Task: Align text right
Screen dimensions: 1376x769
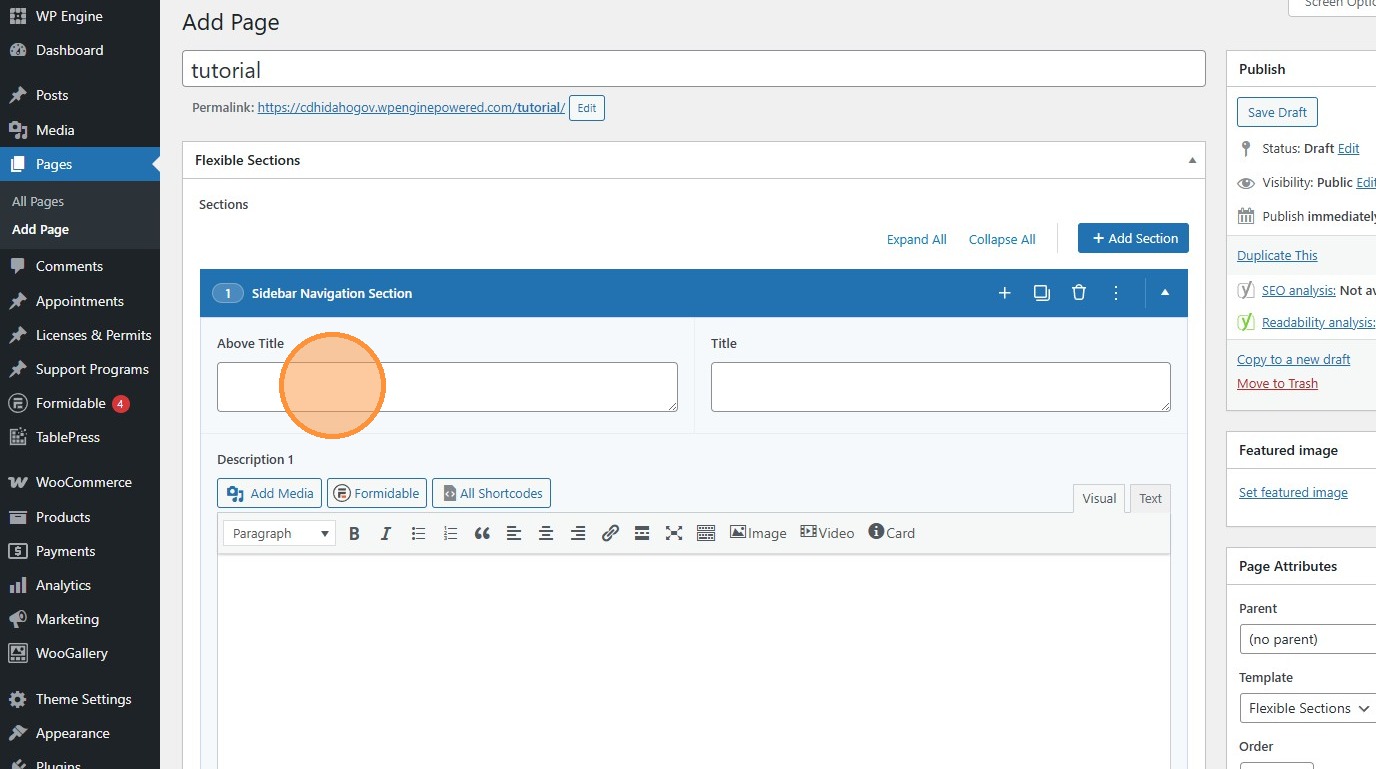Action: 578,533
